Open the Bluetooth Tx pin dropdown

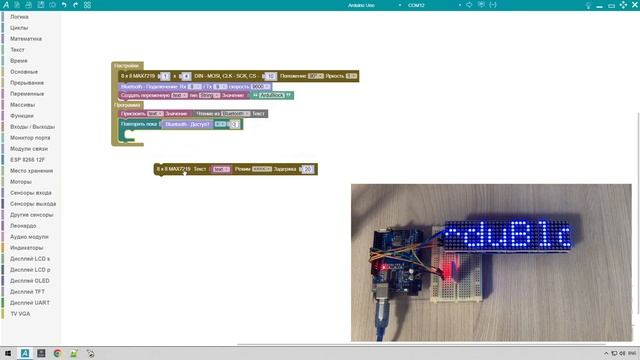click(x=220, y=87)
